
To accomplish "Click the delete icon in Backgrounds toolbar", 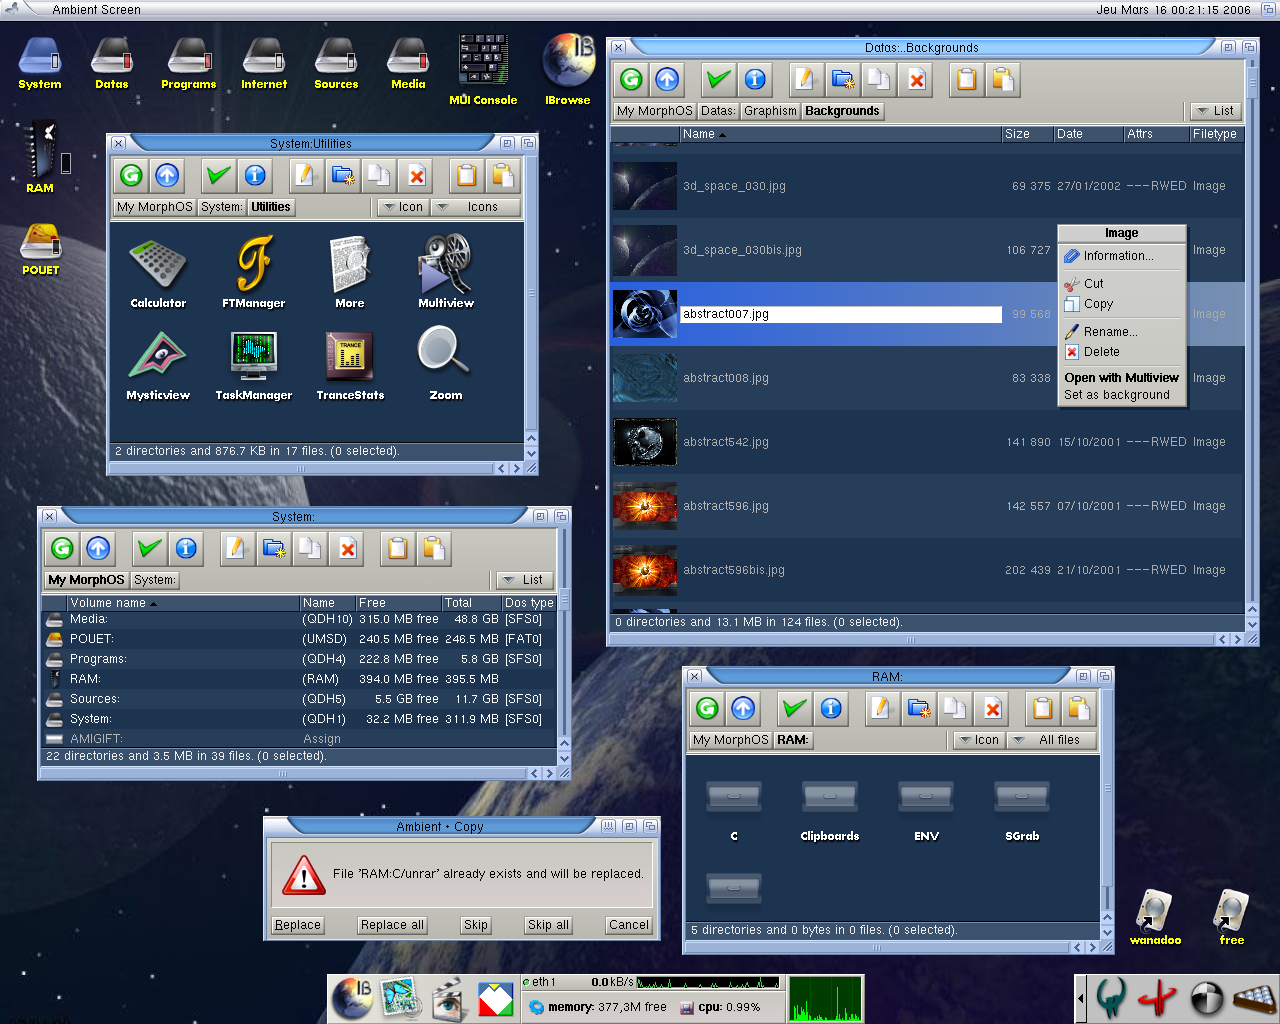I will pos(916,80).
